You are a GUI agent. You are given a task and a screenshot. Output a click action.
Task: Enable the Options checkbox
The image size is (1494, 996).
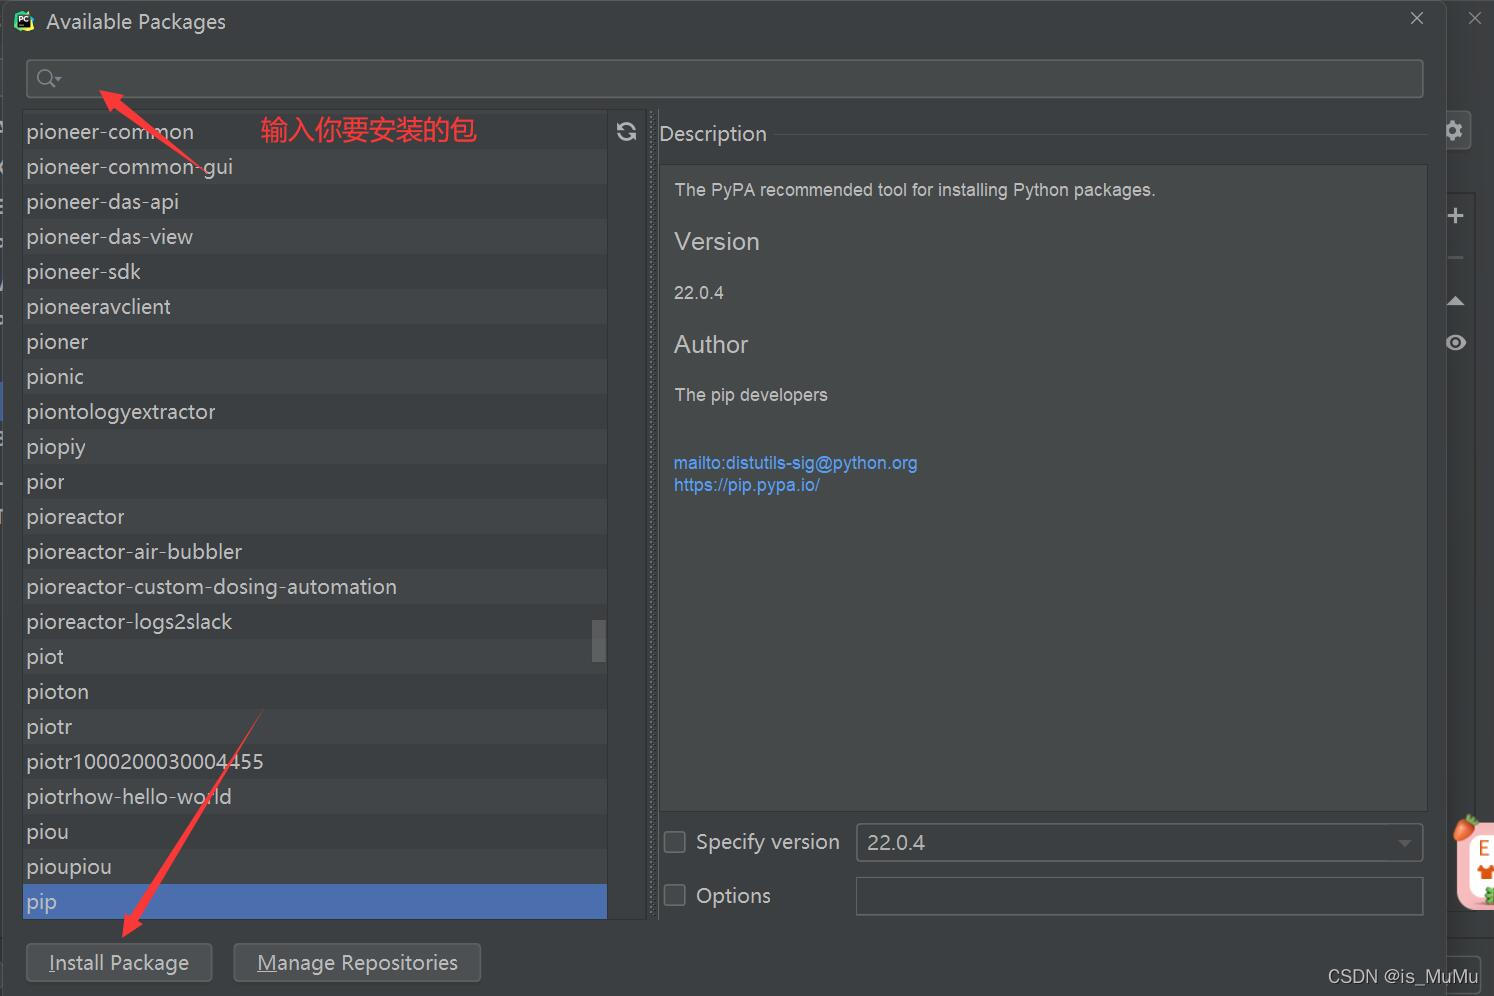(675, 895)
